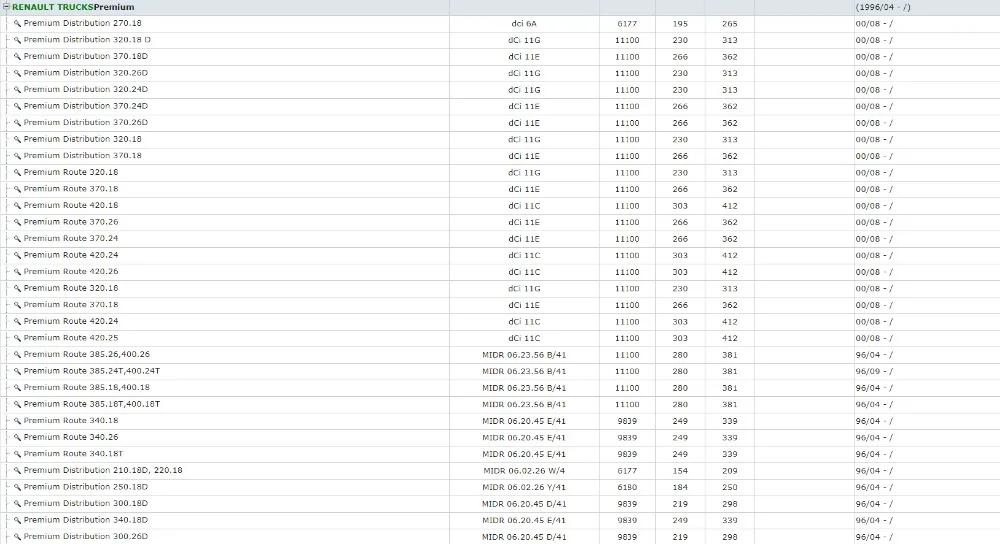Image resolution: width=1000 pixels, height=544 pixels.
Task: Click the '96/09 - /' date cell
Action: click(x=874, y=372)
